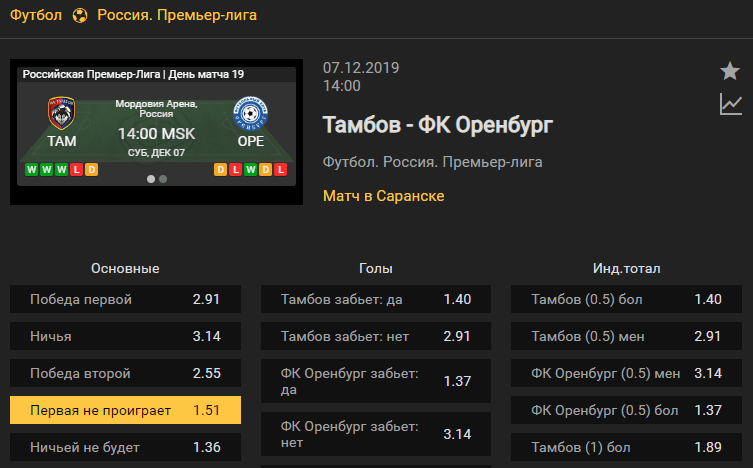Add match to favorites with star icon

click(x=729, y=71)
